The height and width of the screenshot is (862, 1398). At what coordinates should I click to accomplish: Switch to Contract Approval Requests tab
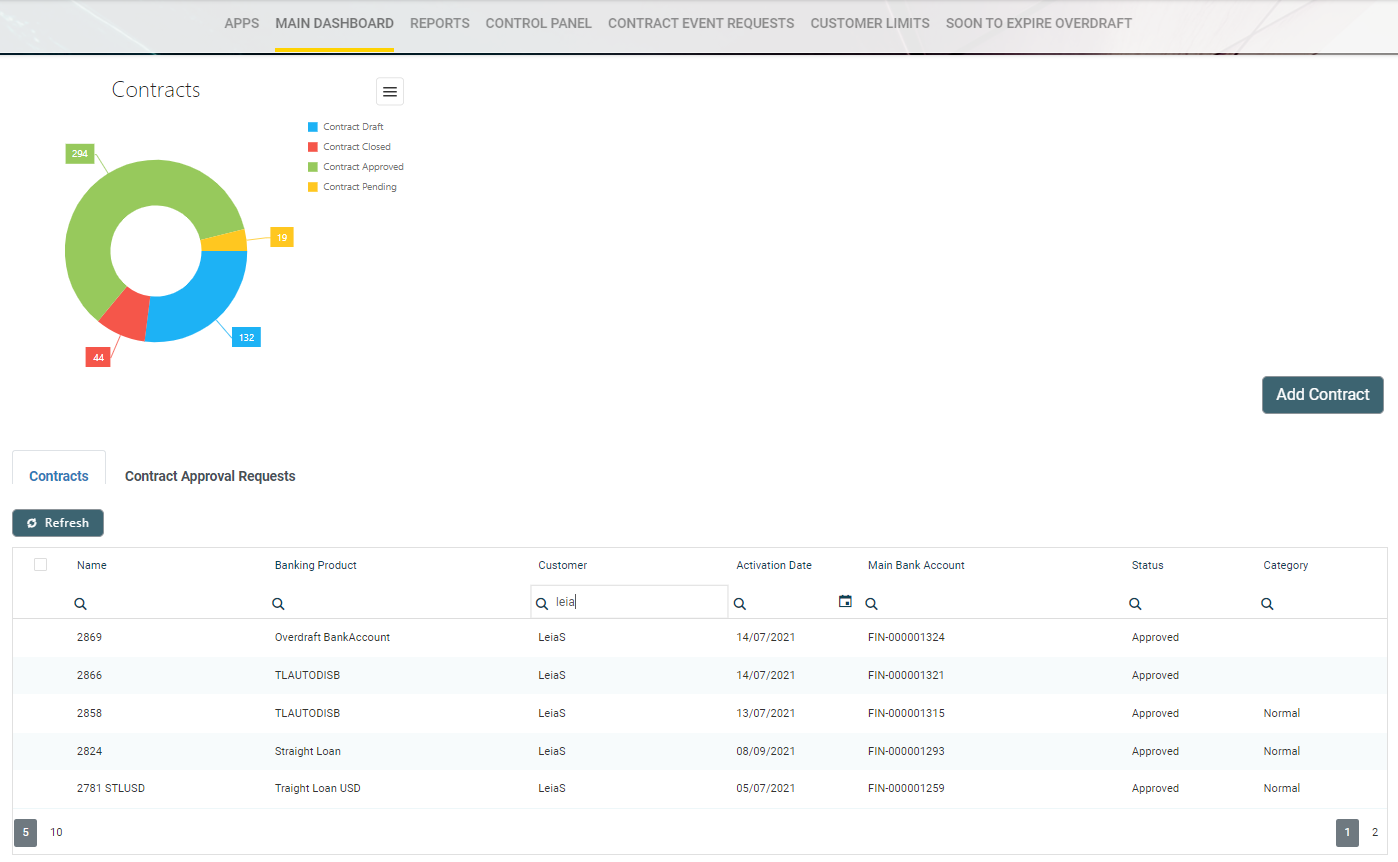210,476
